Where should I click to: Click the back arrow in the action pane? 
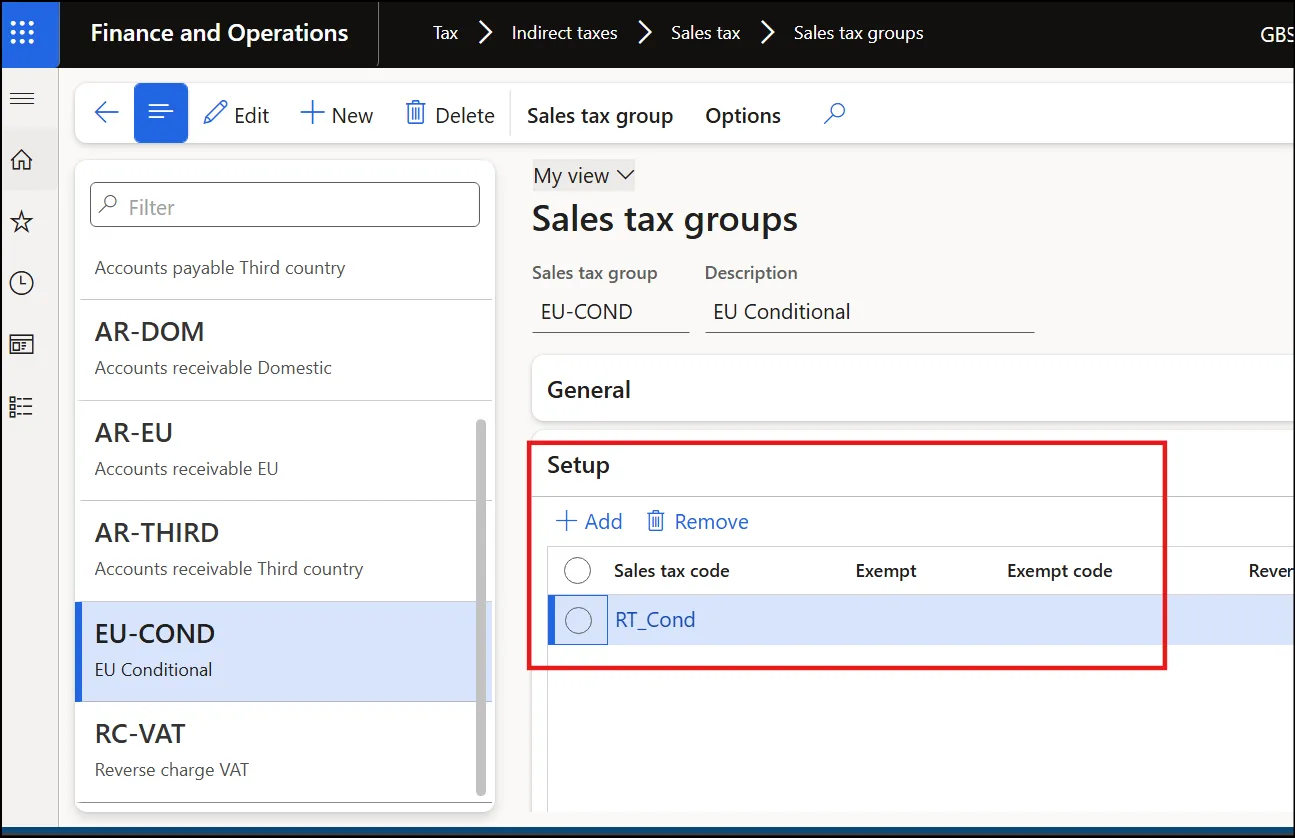(x=106, y=113)
